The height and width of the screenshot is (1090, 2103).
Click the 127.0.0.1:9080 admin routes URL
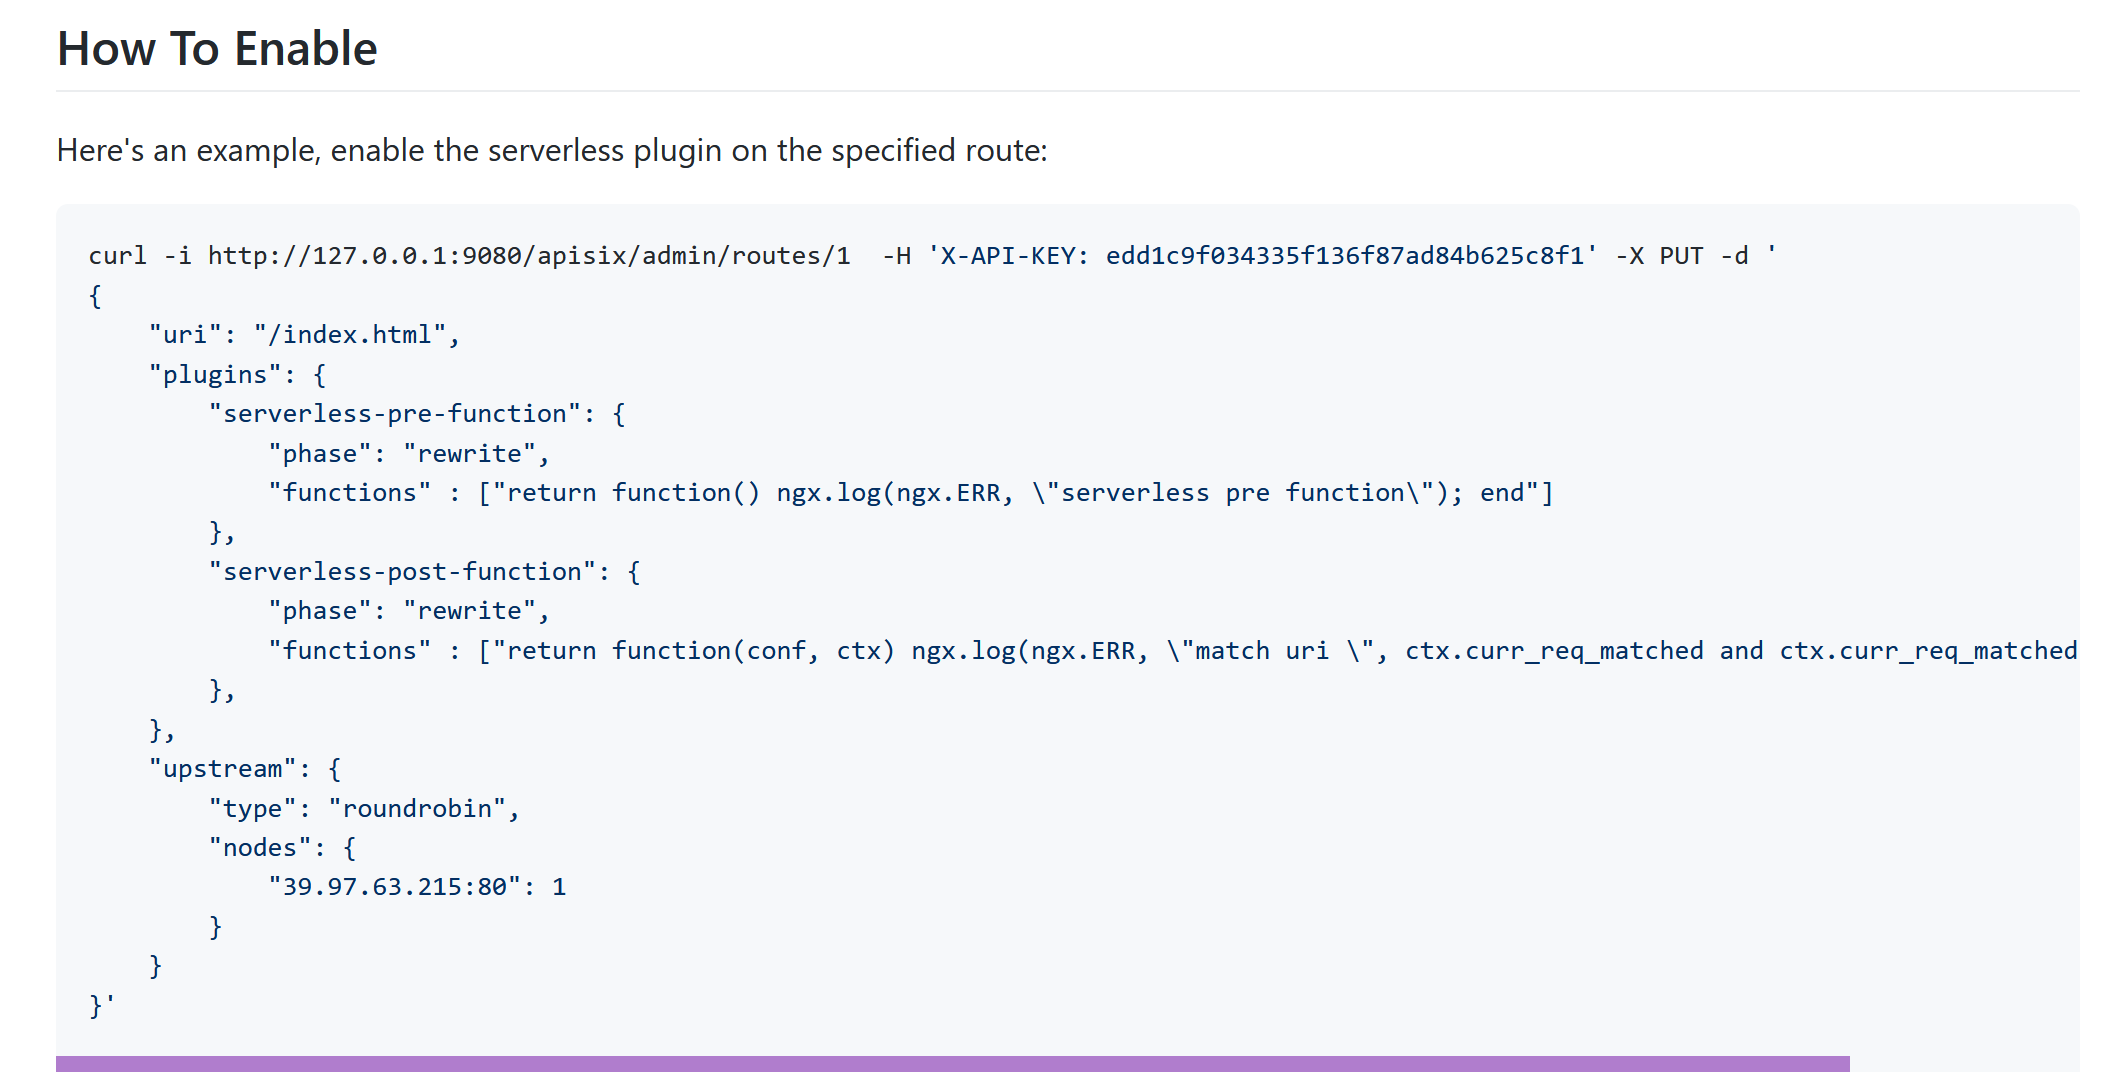click(x=529, y=256)
